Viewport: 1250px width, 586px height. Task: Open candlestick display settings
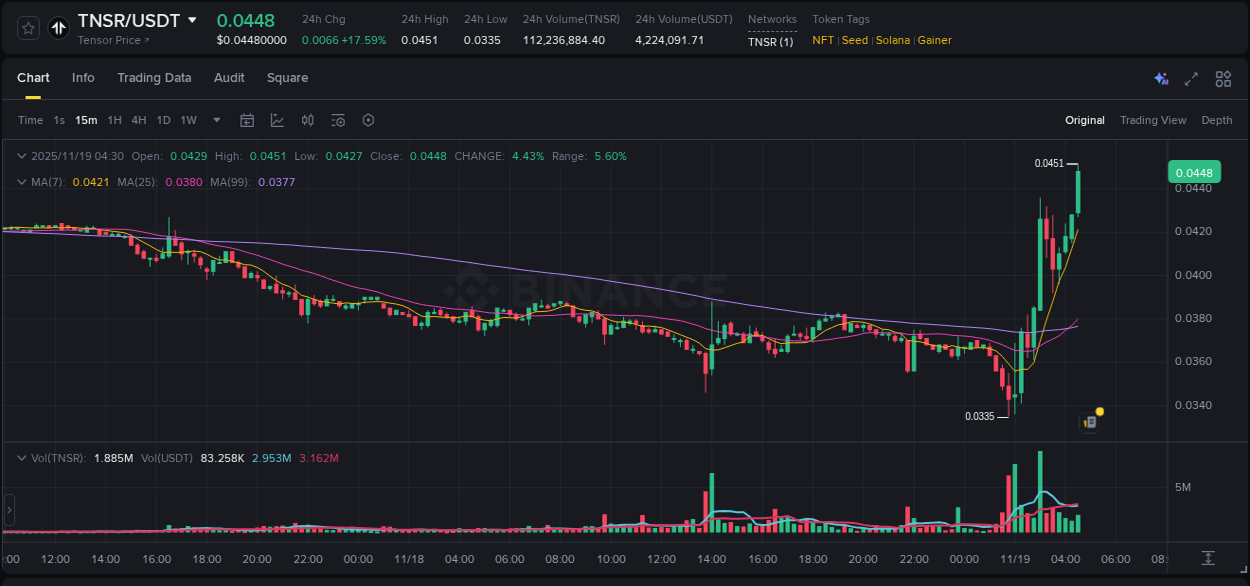(307, 120)
